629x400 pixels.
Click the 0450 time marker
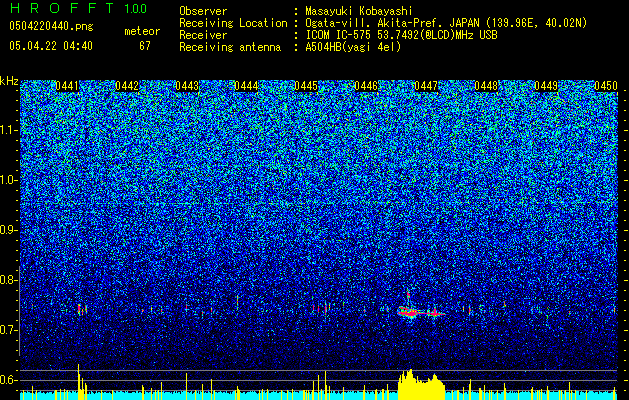tap(606, 86)
